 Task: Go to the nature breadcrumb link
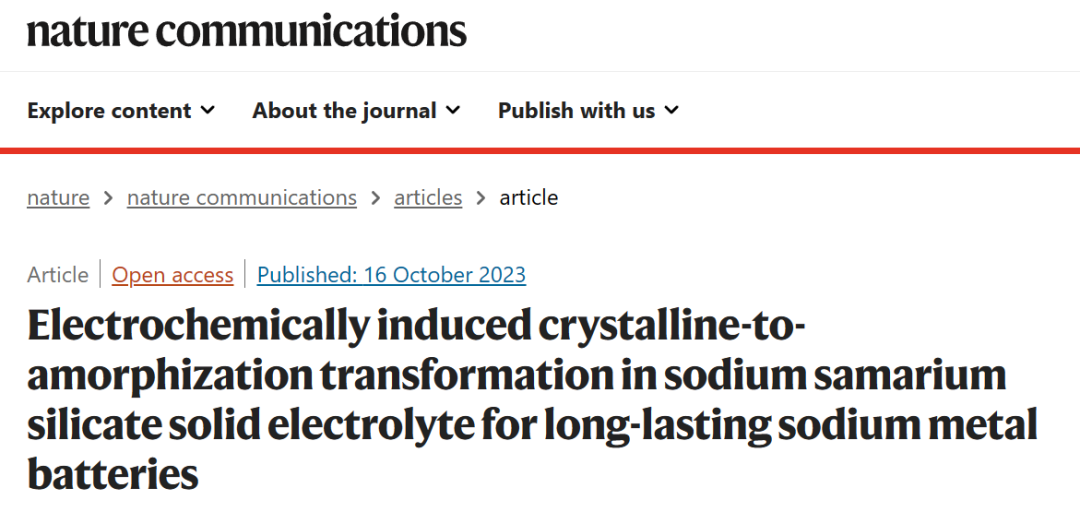(x=58, y=198)
